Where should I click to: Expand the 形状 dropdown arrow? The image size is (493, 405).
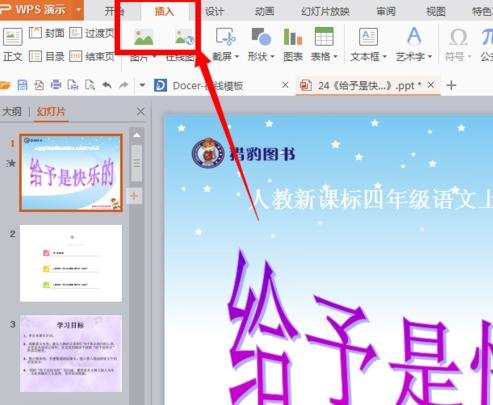point(272,57)
